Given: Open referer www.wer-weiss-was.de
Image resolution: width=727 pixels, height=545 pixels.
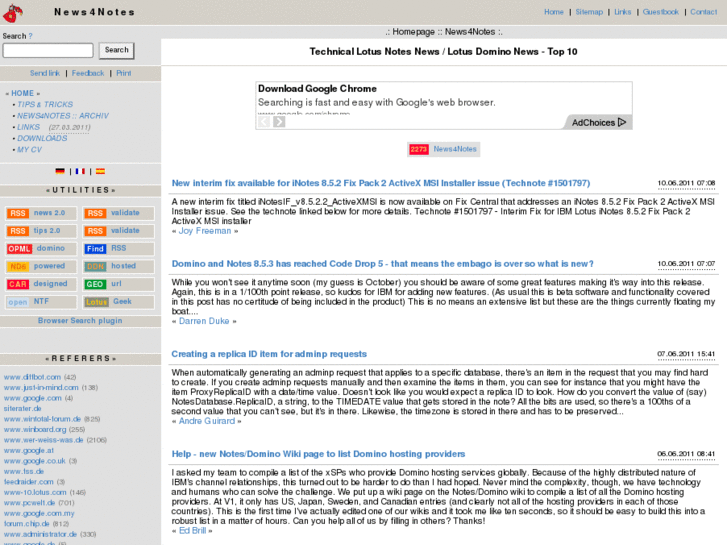Looking at the screenshot, I should pos(44,440).
